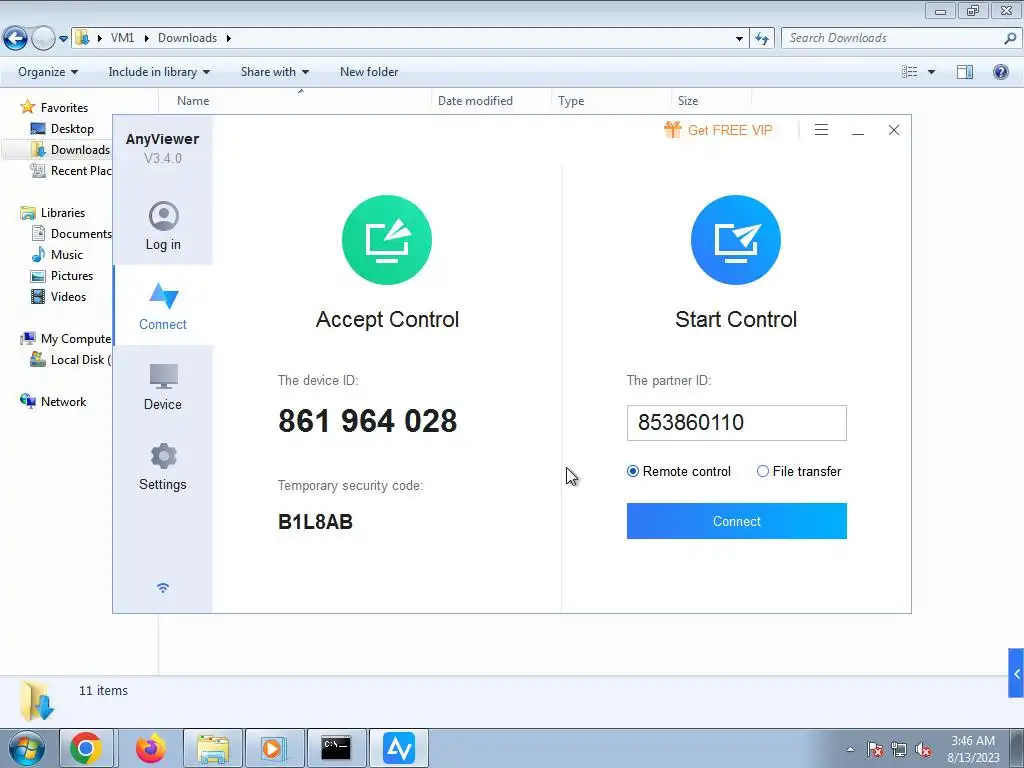Click the green Accept Control icon

387,240
